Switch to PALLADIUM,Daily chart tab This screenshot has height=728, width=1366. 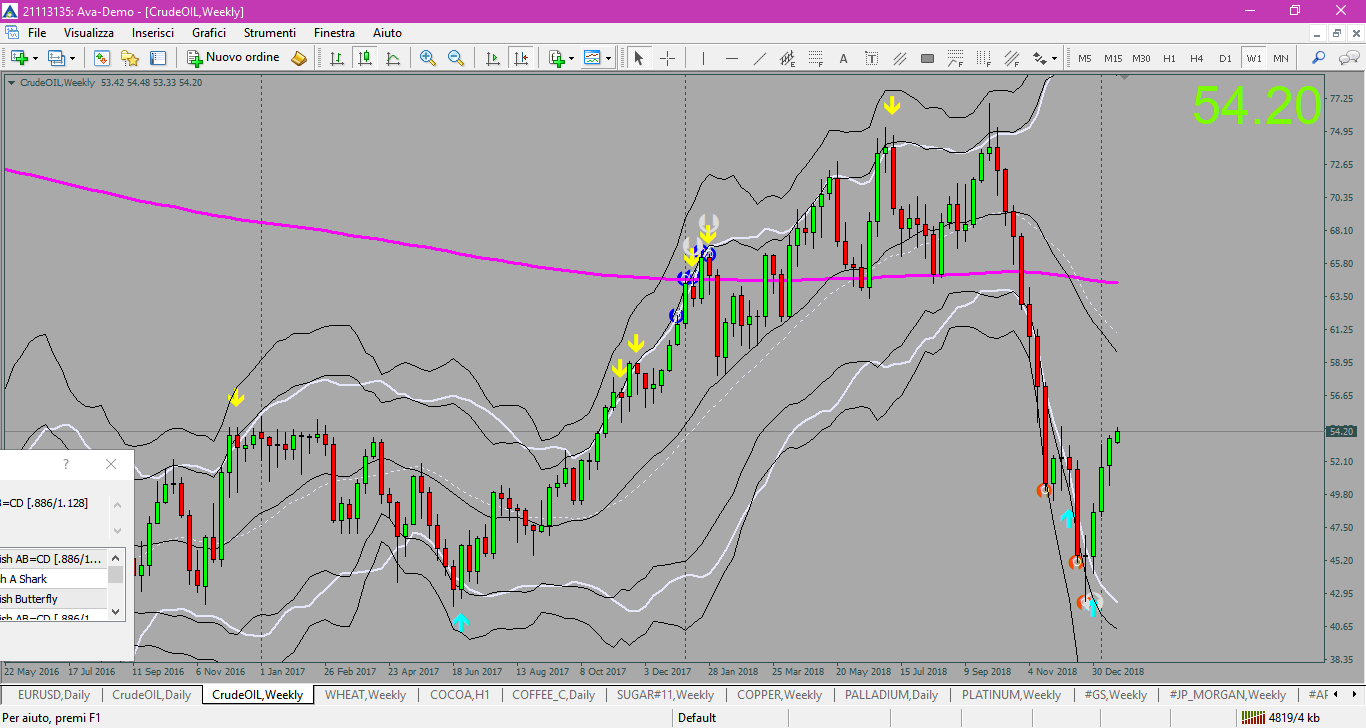point(891,695)
